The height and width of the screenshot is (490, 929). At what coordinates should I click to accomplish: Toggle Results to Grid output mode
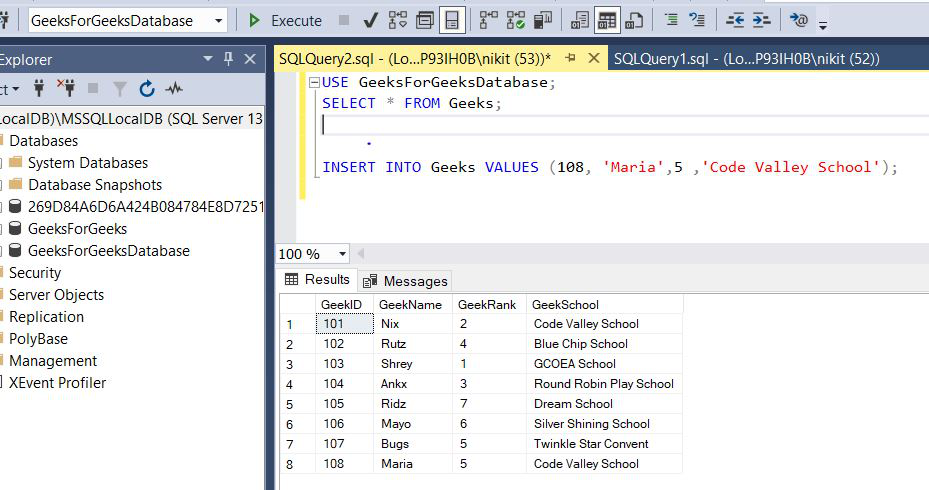pos(607,20)
